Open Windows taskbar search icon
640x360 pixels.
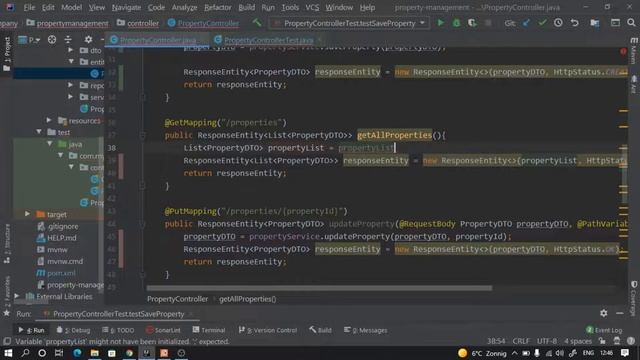[x=25, y=353]
